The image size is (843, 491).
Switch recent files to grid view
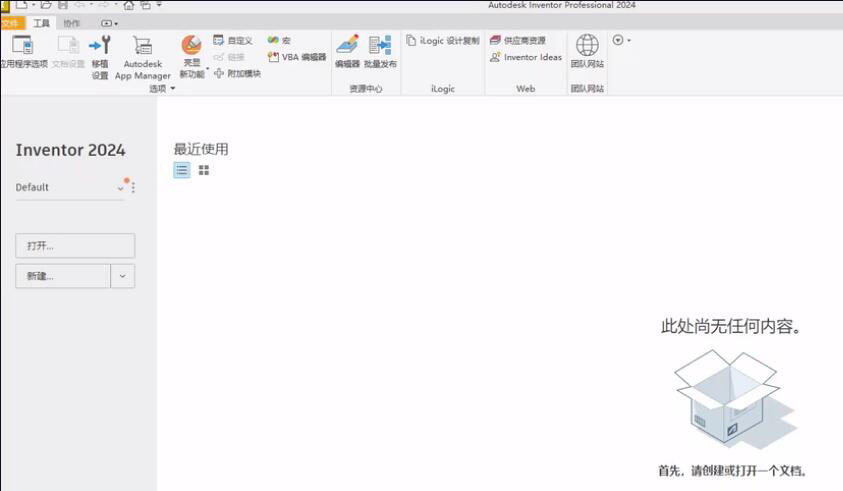(204, 170)
